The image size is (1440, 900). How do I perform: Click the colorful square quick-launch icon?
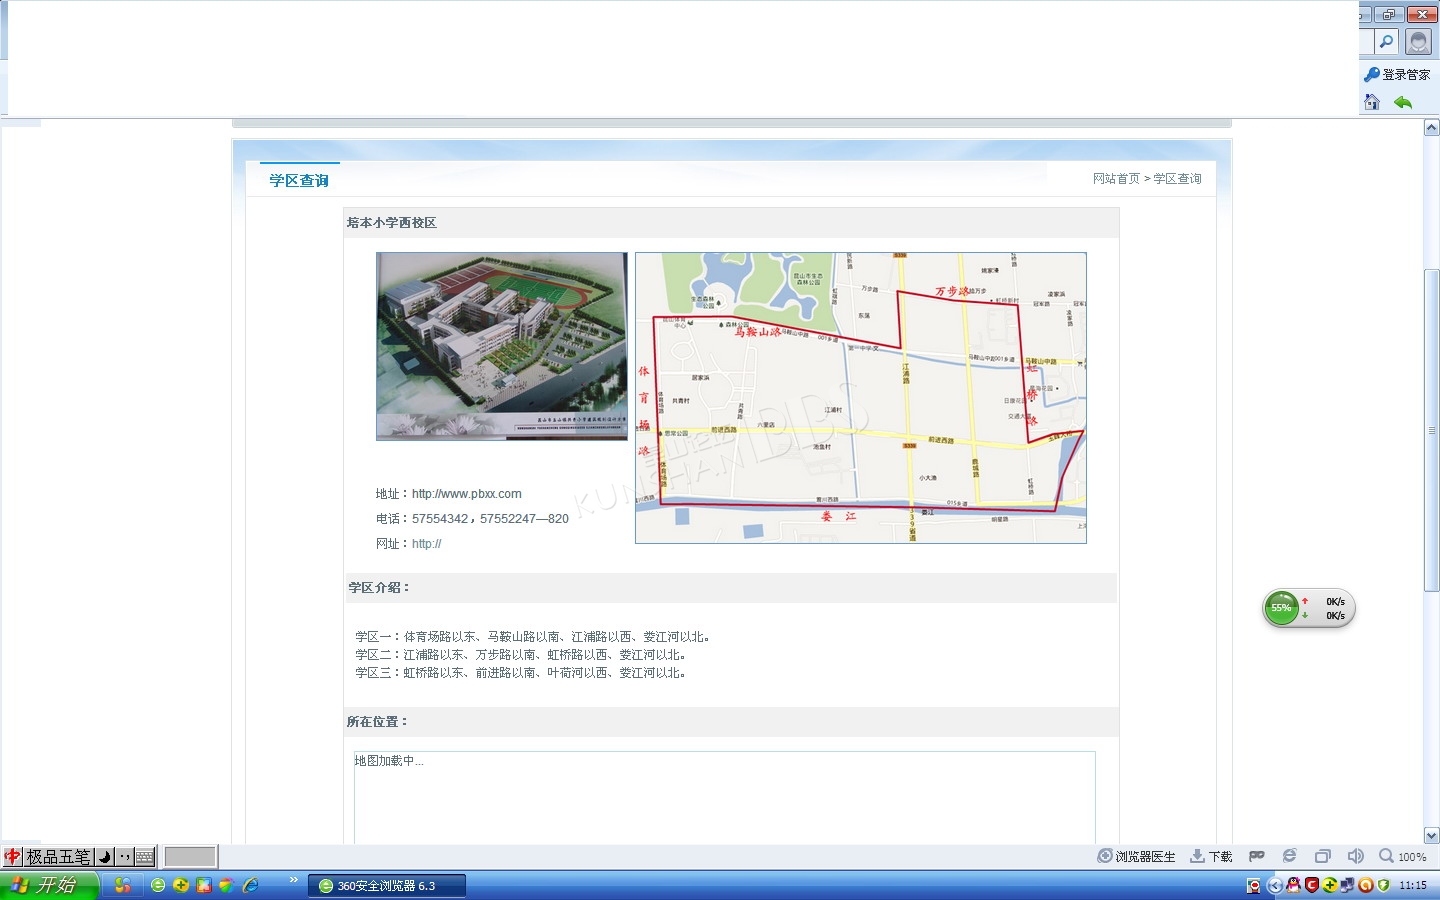click(x=204, y=885)
